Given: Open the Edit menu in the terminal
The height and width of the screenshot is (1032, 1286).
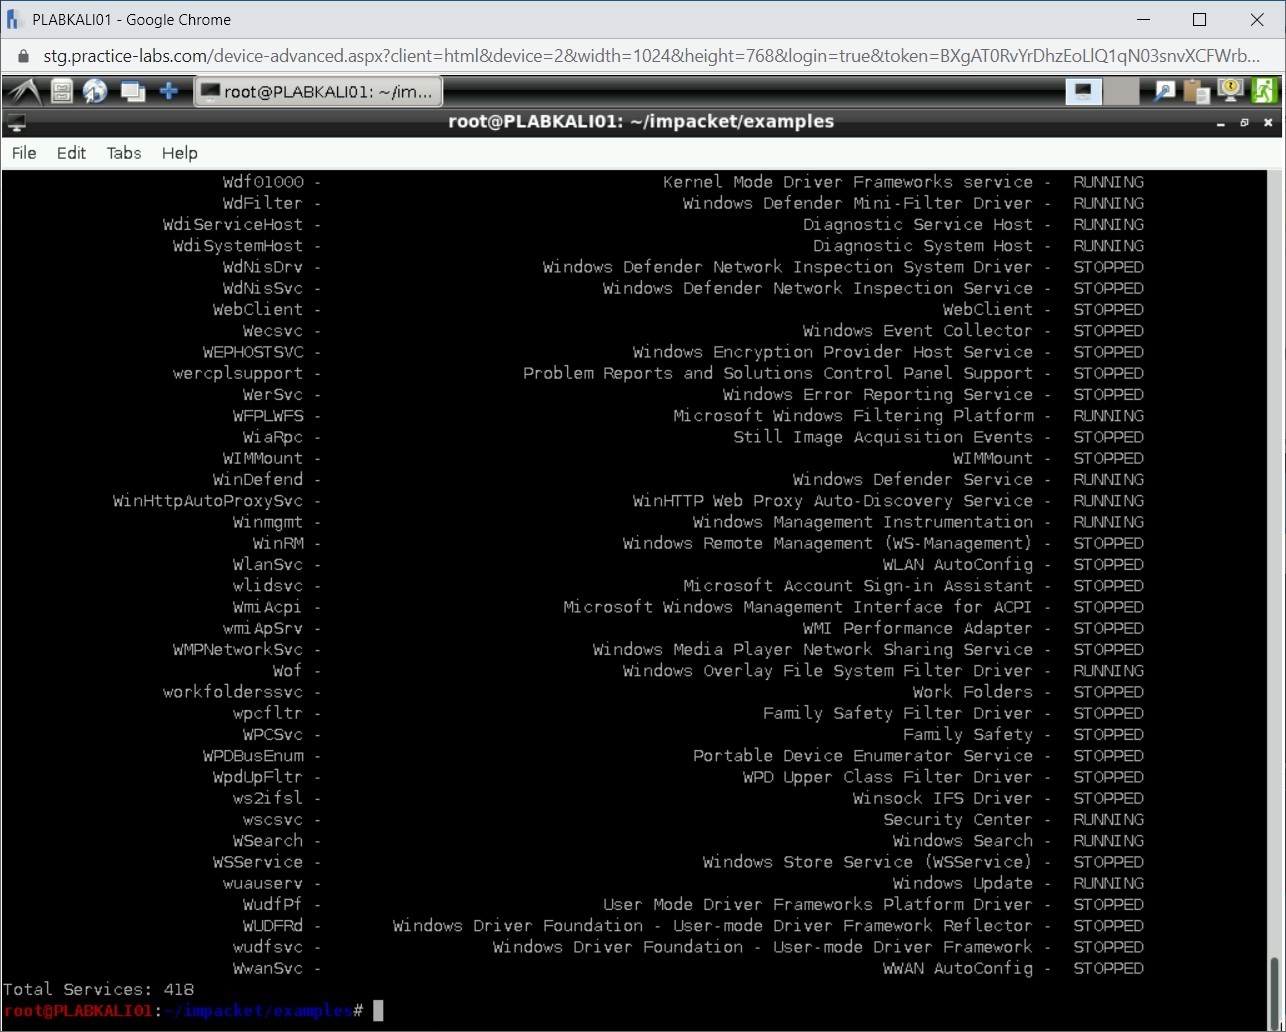Looking at the screenshot, I should tap(71, 153).
